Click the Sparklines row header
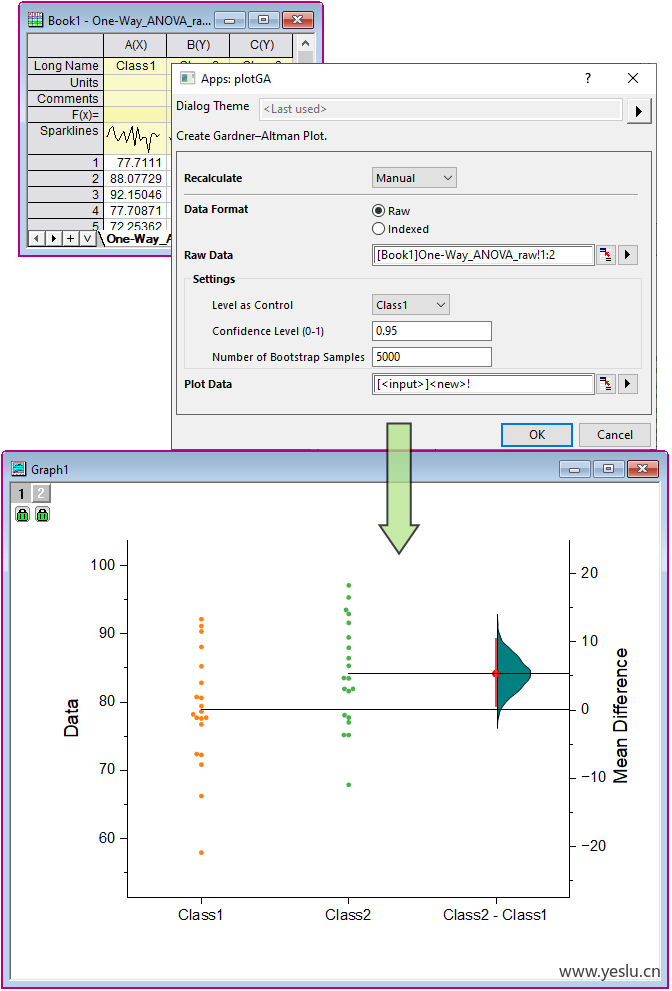Screen dimensions: 672x991 65,139
